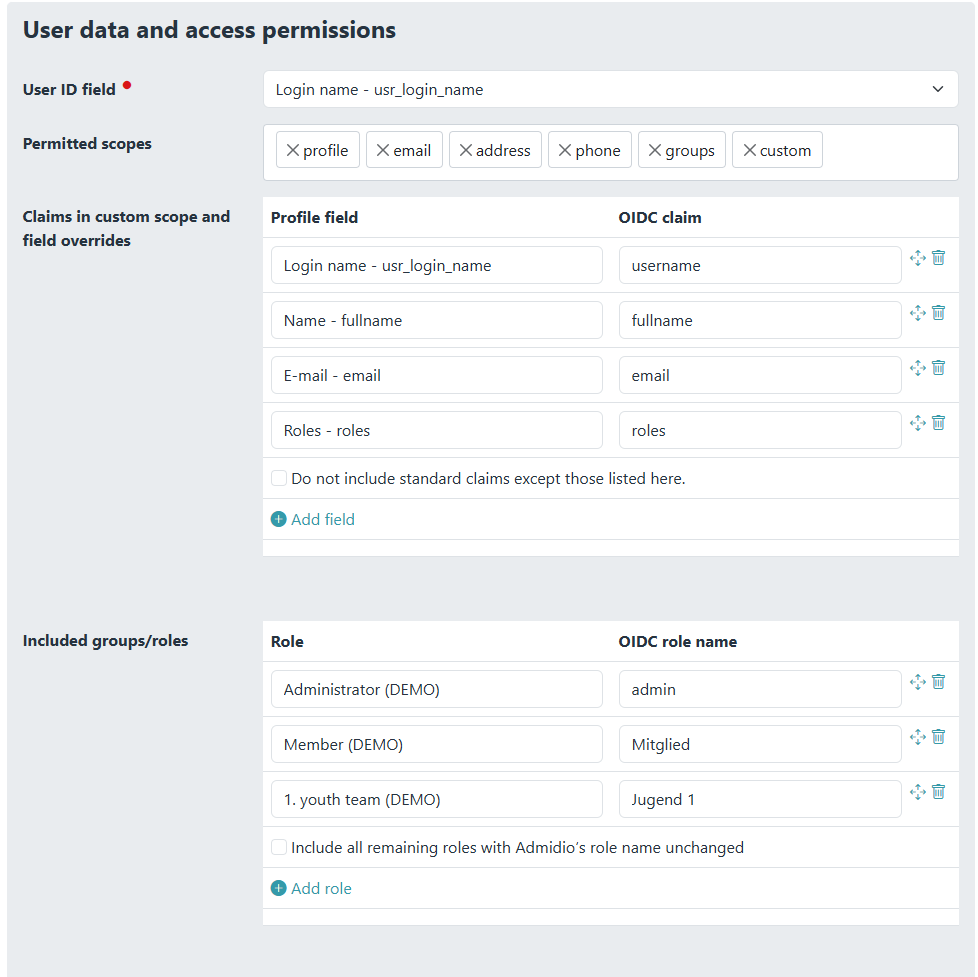Open the 'Name - fullname' profile field selector
Viewport: 978px width, 977px height.
click(x=437, y=320)
